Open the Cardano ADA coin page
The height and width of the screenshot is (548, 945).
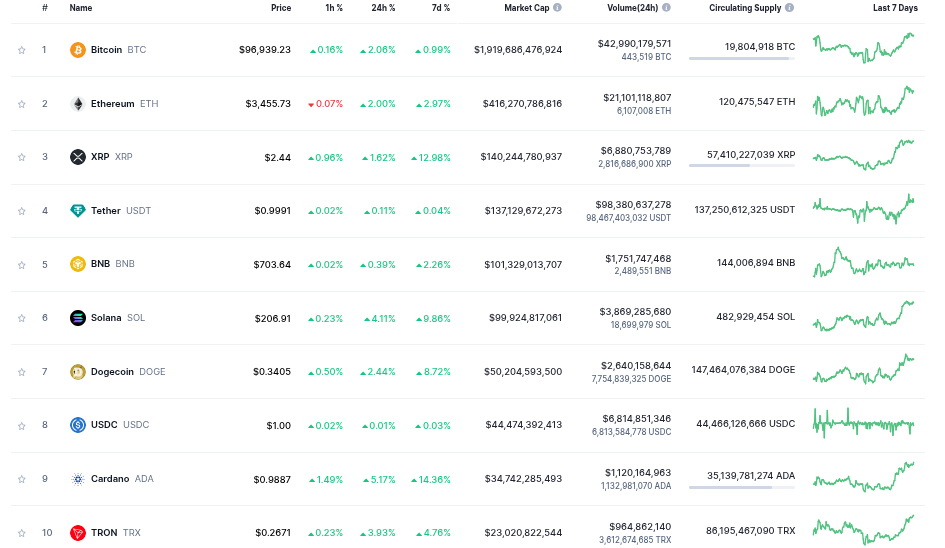[122, 479]
